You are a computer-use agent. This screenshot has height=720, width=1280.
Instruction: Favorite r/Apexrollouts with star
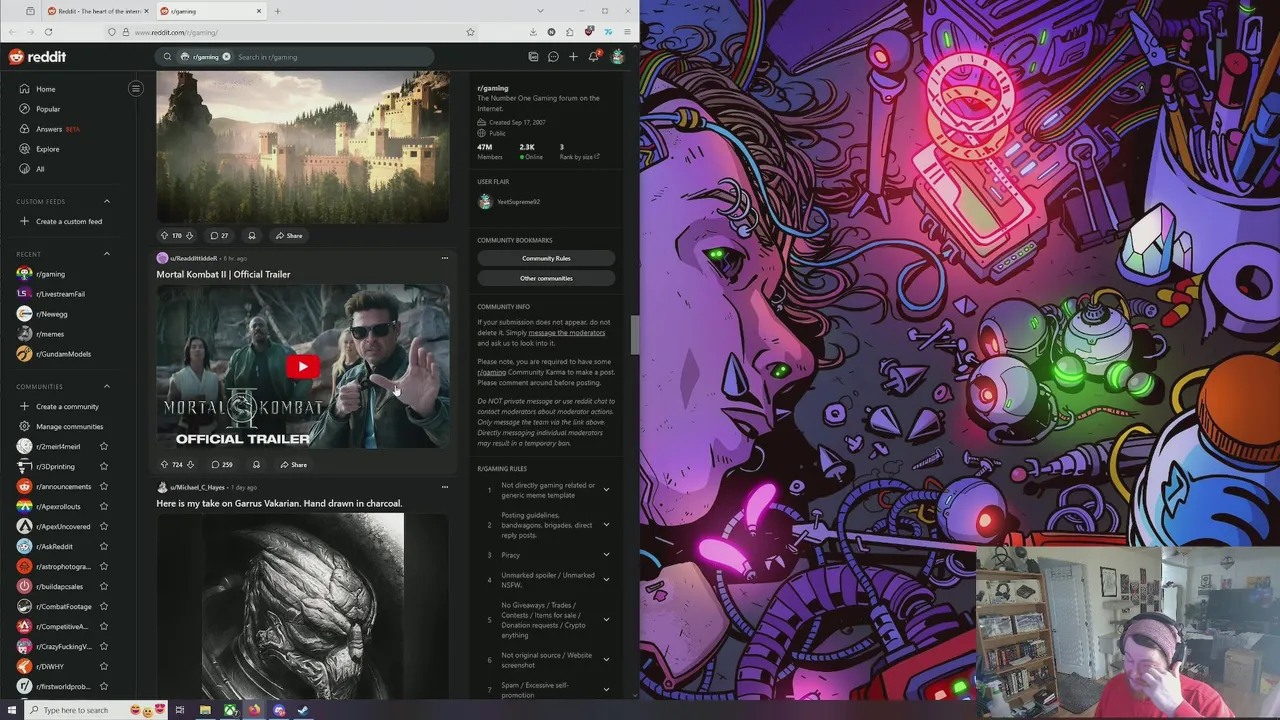[104, 507]
